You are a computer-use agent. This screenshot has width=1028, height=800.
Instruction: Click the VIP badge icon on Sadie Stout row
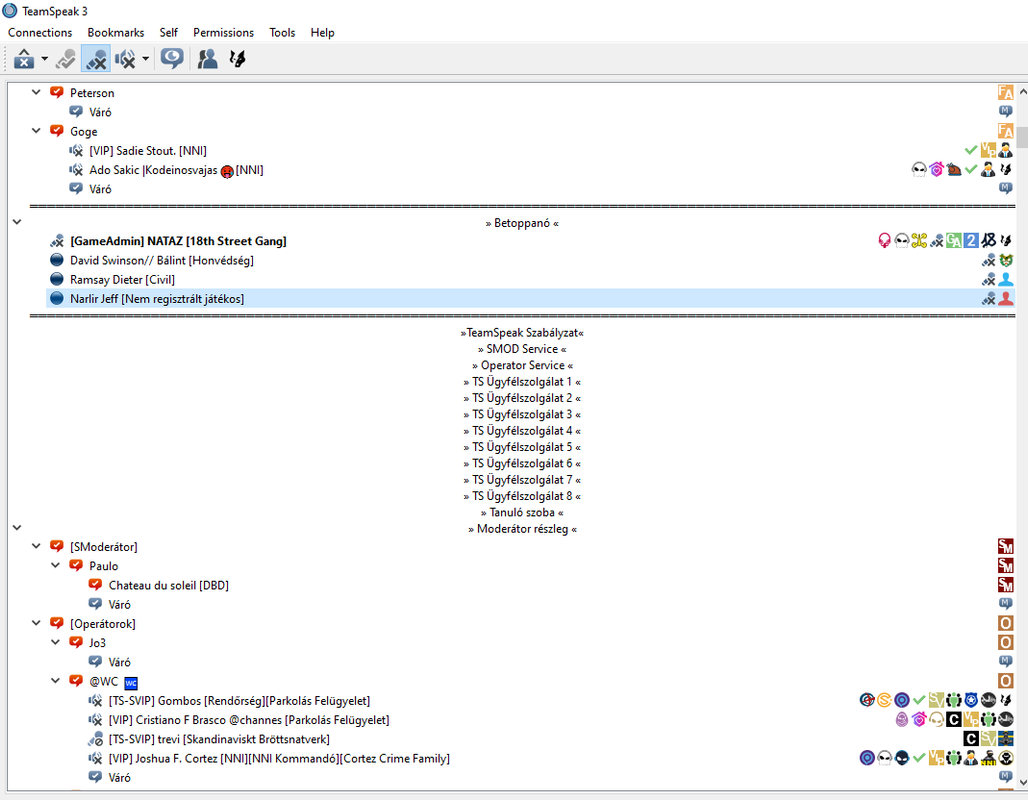pos(988,151)
